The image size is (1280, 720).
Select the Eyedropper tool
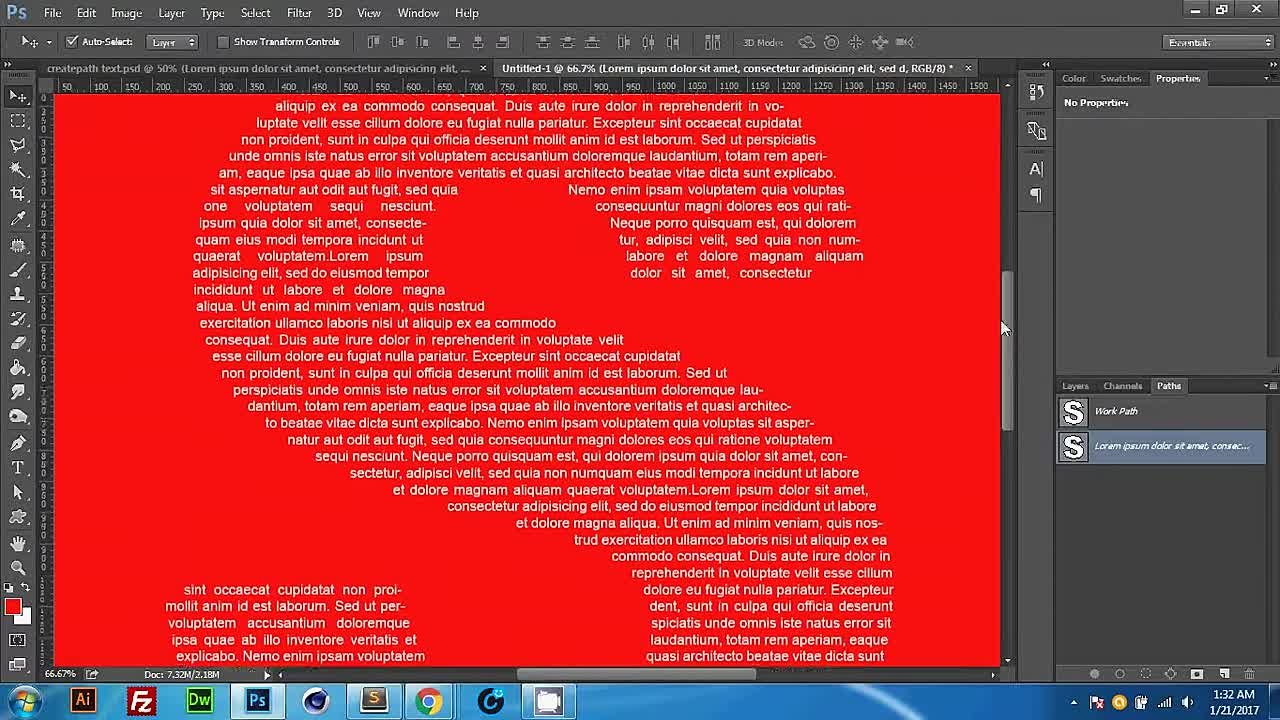point(18,220)
